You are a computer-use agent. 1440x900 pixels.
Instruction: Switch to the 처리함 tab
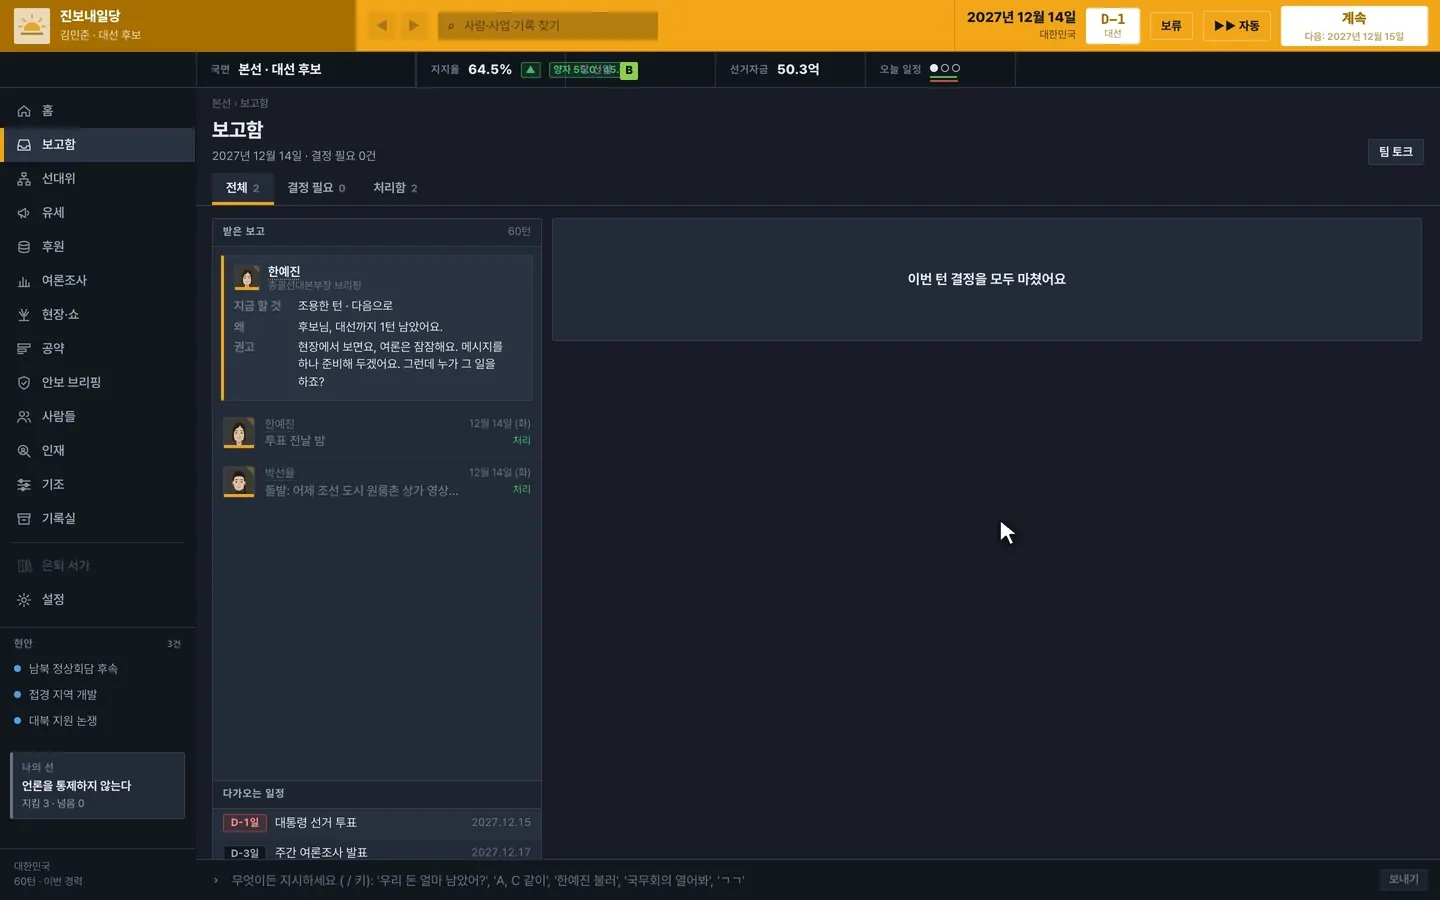tap(395, 188)
